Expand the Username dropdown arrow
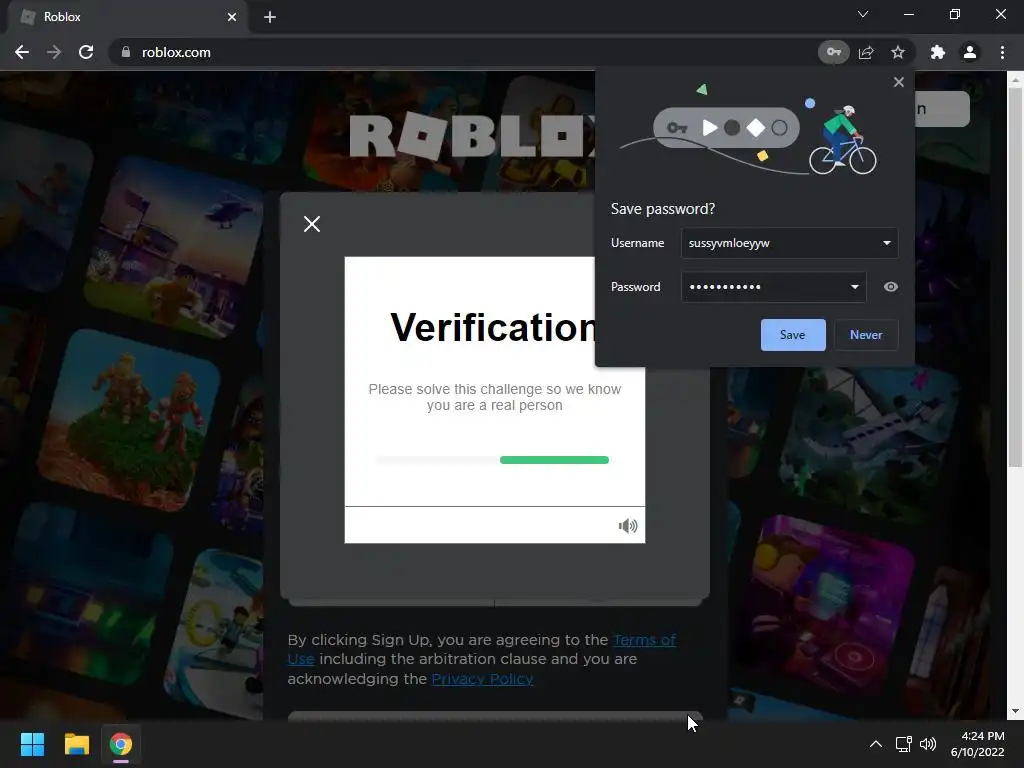This screenshot has height=768, width=1024. pyautogui.click(x=887, y=243)
